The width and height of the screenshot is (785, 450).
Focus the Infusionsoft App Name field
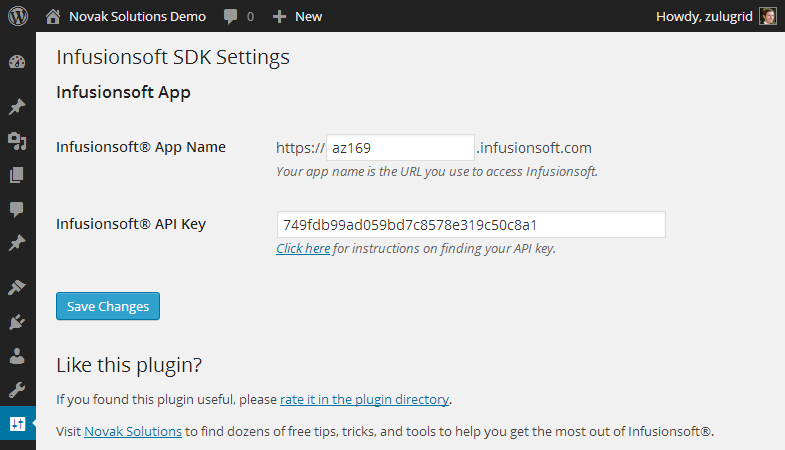[400, 148]
